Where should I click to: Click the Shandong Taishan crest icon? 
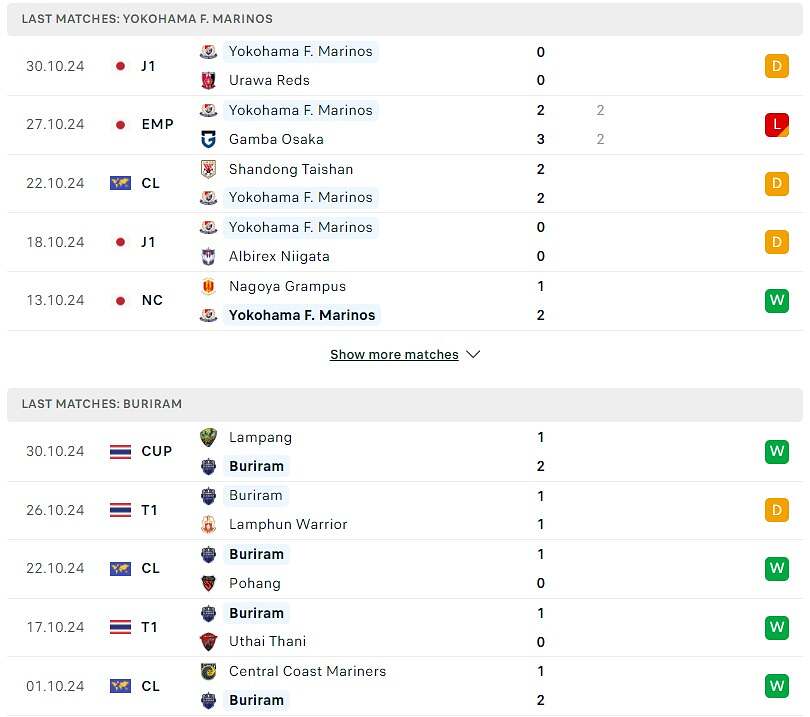208,169
